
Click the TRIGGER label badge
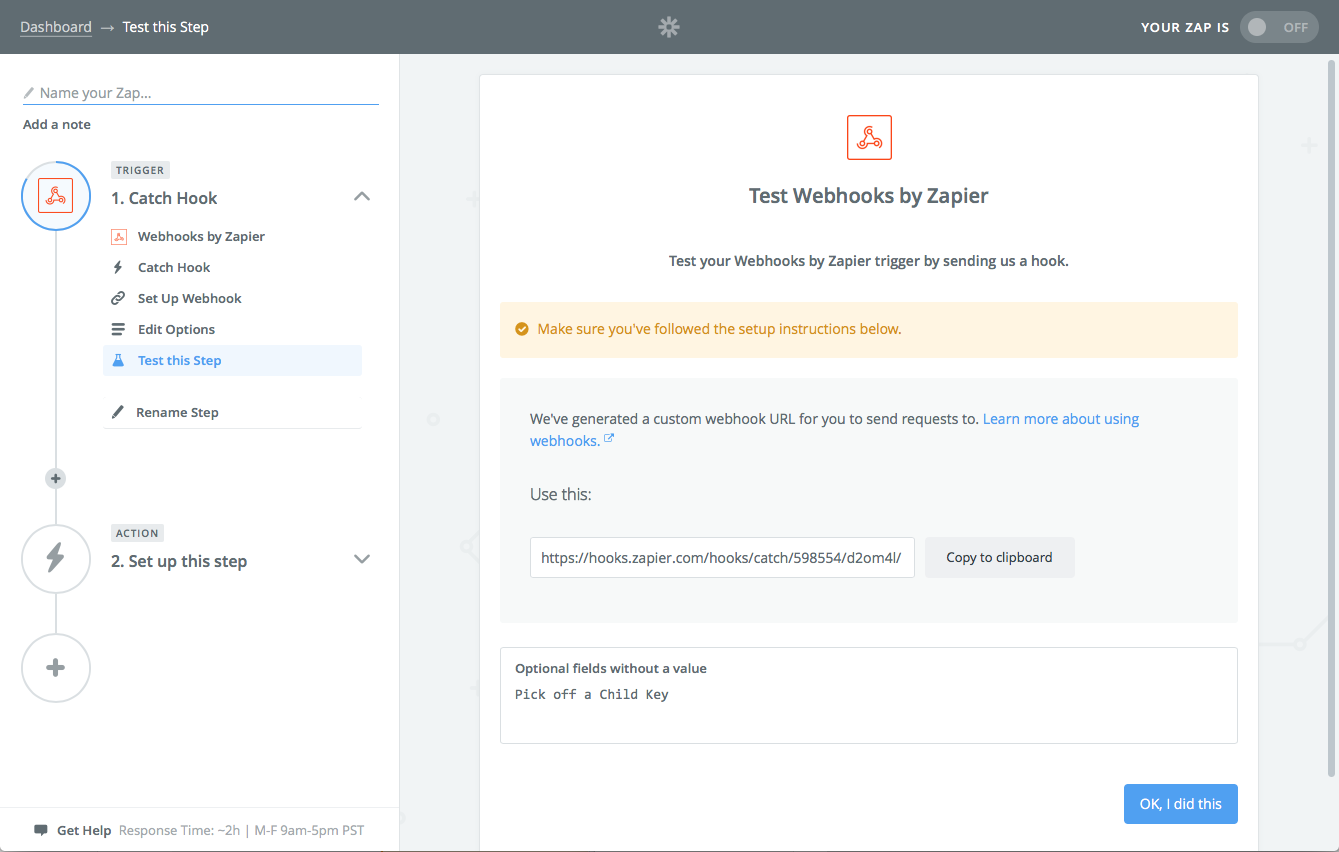pos(140,170)
